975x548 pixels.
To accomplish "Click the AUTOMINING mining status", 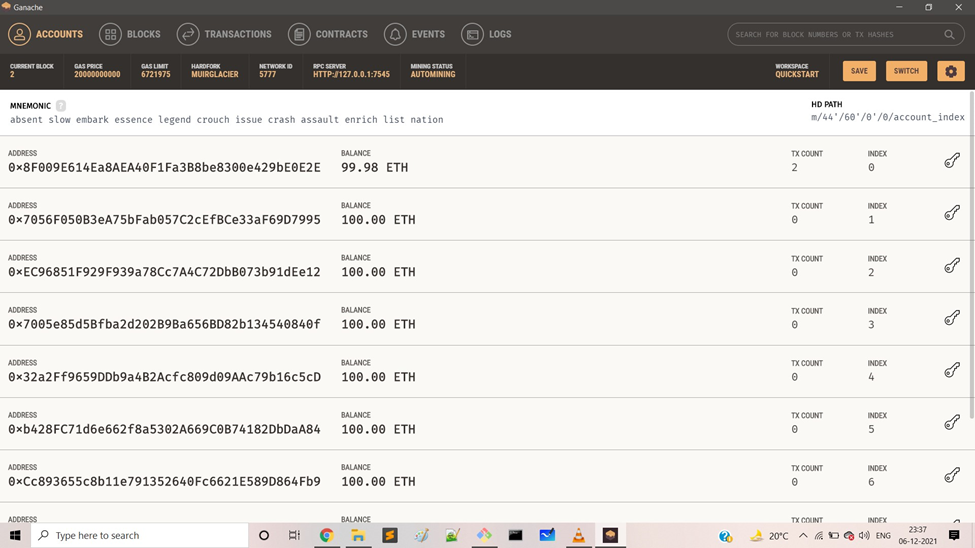I will point(433,74).
